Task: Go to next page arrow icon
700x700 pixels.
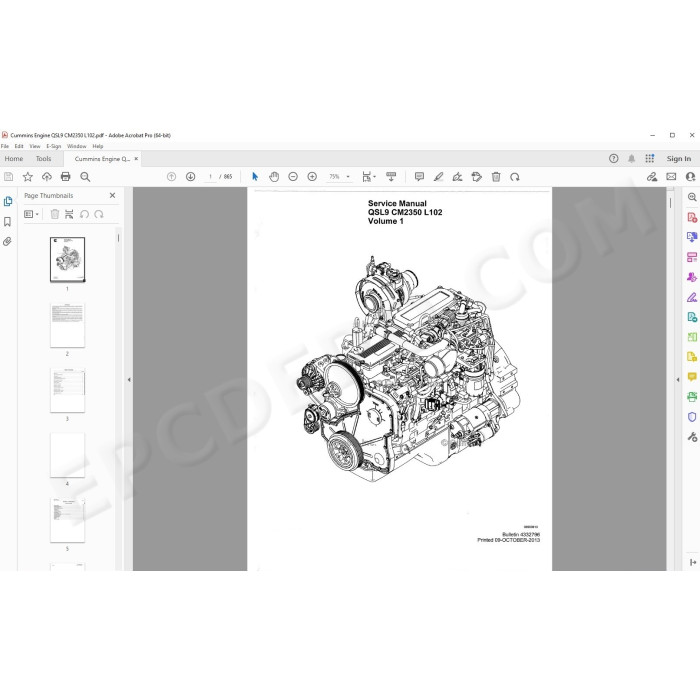Action: click(191, 177)
